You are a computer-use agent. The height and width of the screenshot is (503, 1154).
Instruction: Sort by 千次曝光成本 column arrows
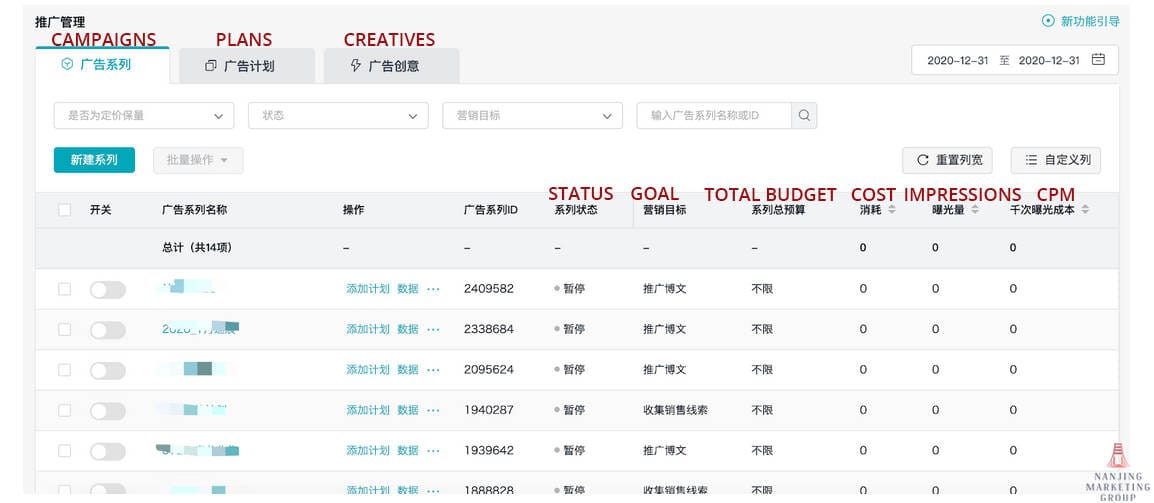[1085, 210]
